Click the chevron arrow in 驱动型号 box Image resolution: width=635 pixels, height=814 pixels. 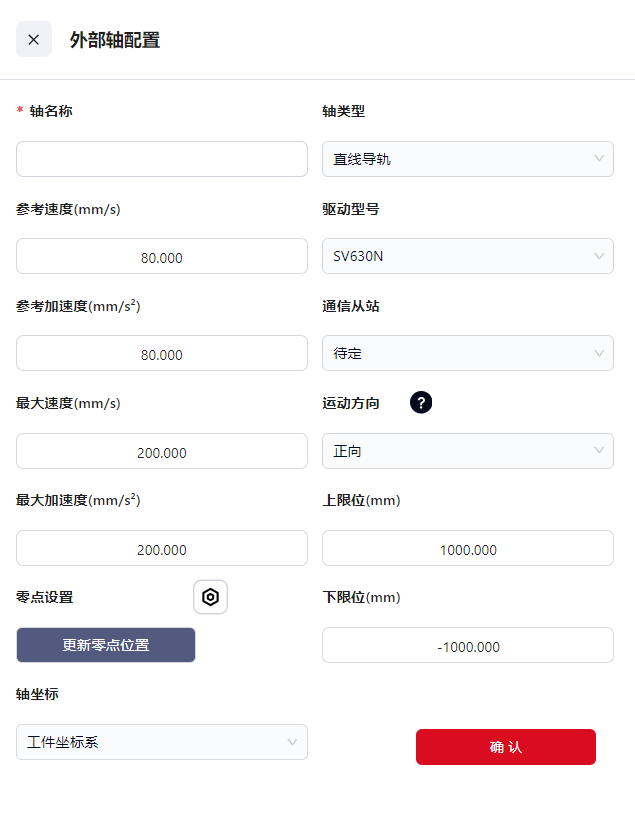tap(599, 256)
